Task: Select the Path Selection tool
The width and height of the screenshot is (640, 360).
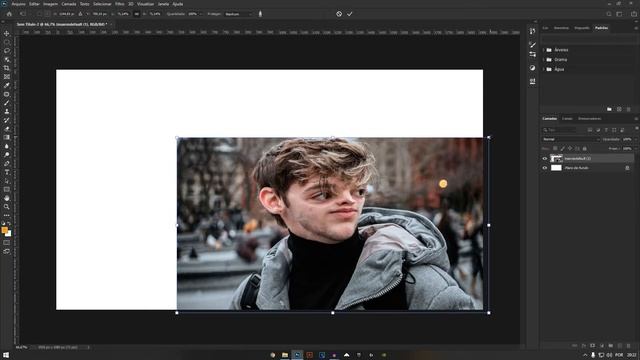Action: [7, 181]
